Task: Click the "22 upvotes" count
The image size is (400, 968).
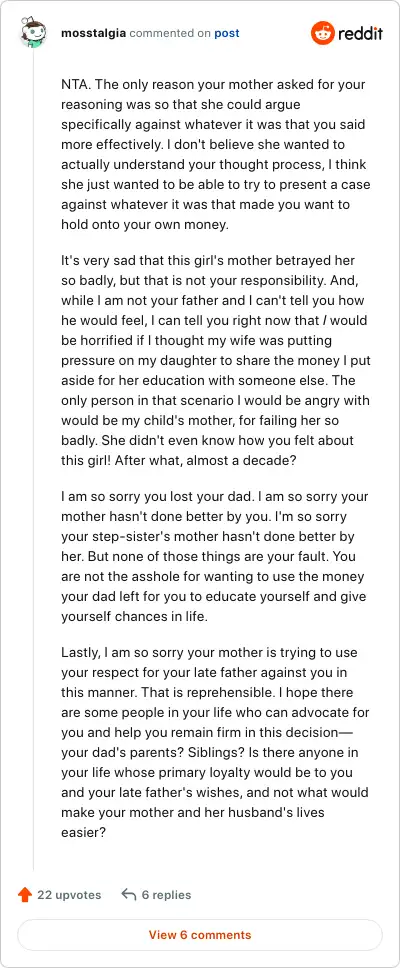Action: 69,895
